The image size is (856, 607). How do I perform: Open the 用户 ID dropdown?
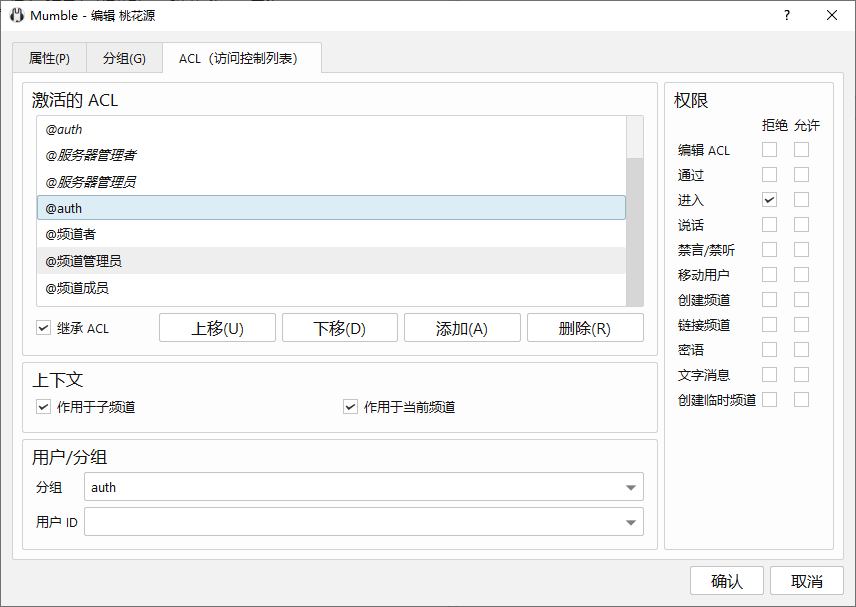tap(630, 522)
